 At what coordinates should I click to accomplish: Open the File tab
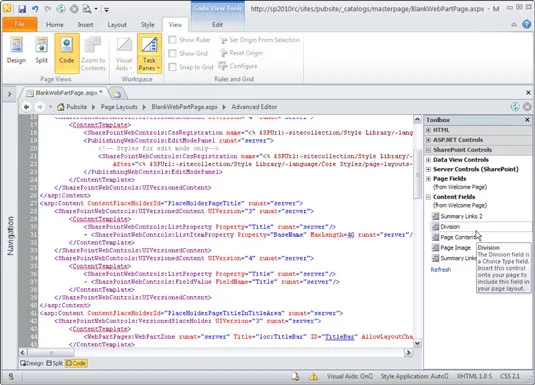tap(19, 24)
